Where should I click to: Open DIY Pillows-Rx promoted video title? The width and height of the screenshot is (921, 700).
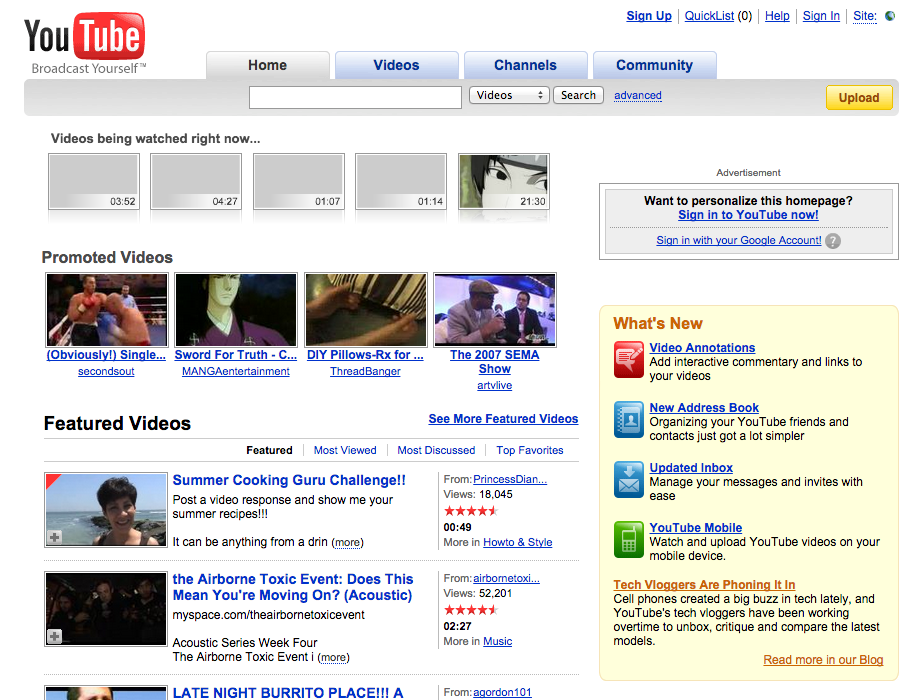(365, 355)
